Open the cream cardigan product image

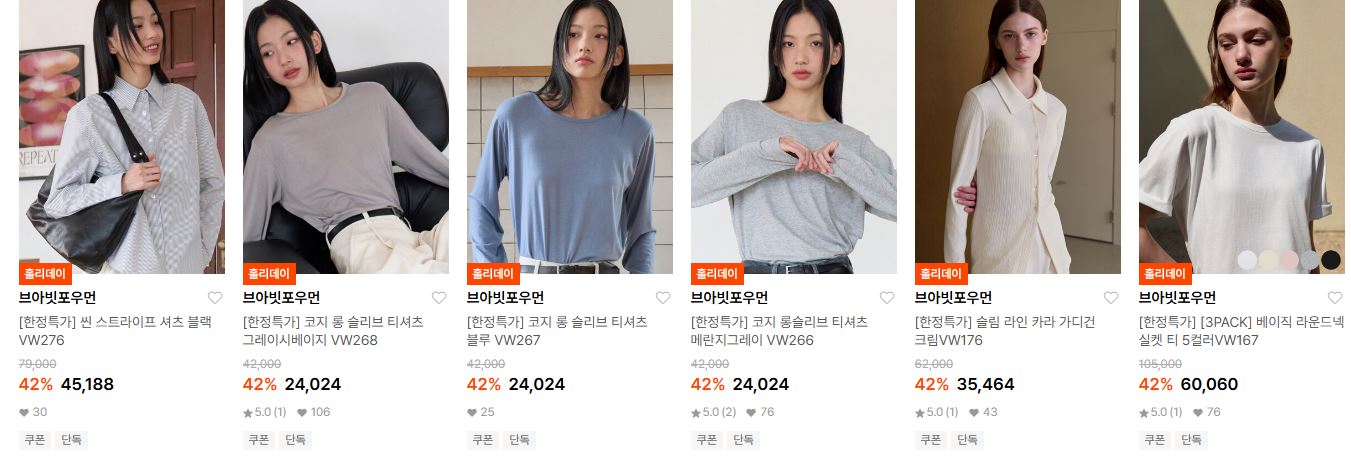pyautogui.click(x=1018, y=136)
